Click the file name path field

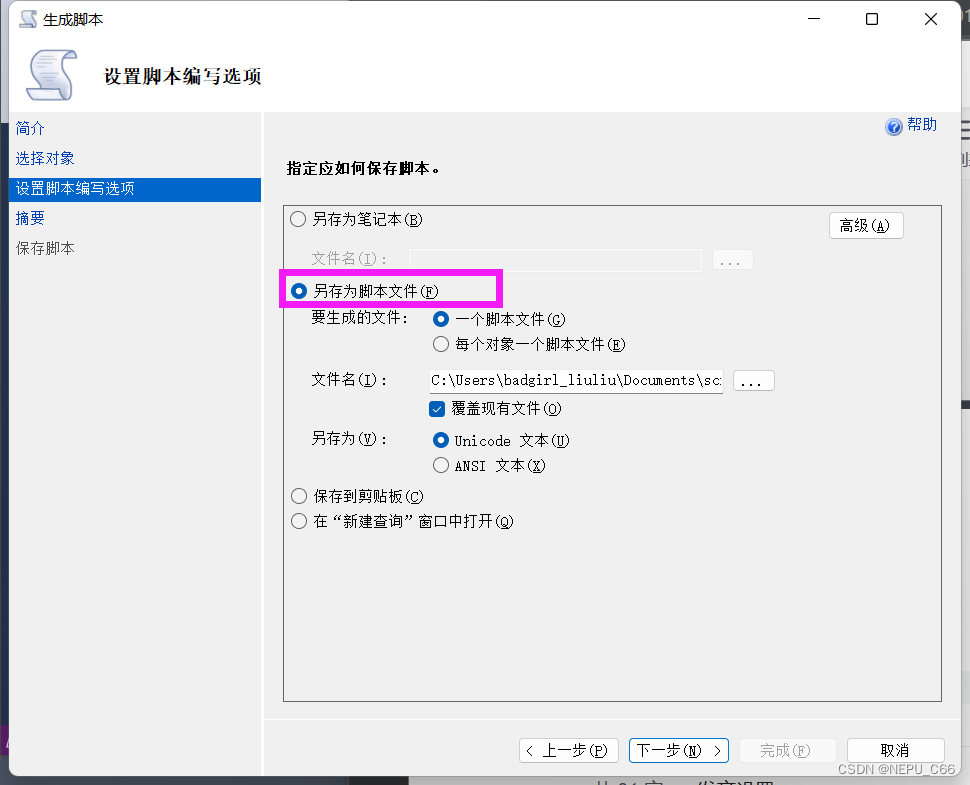point(575,380)
